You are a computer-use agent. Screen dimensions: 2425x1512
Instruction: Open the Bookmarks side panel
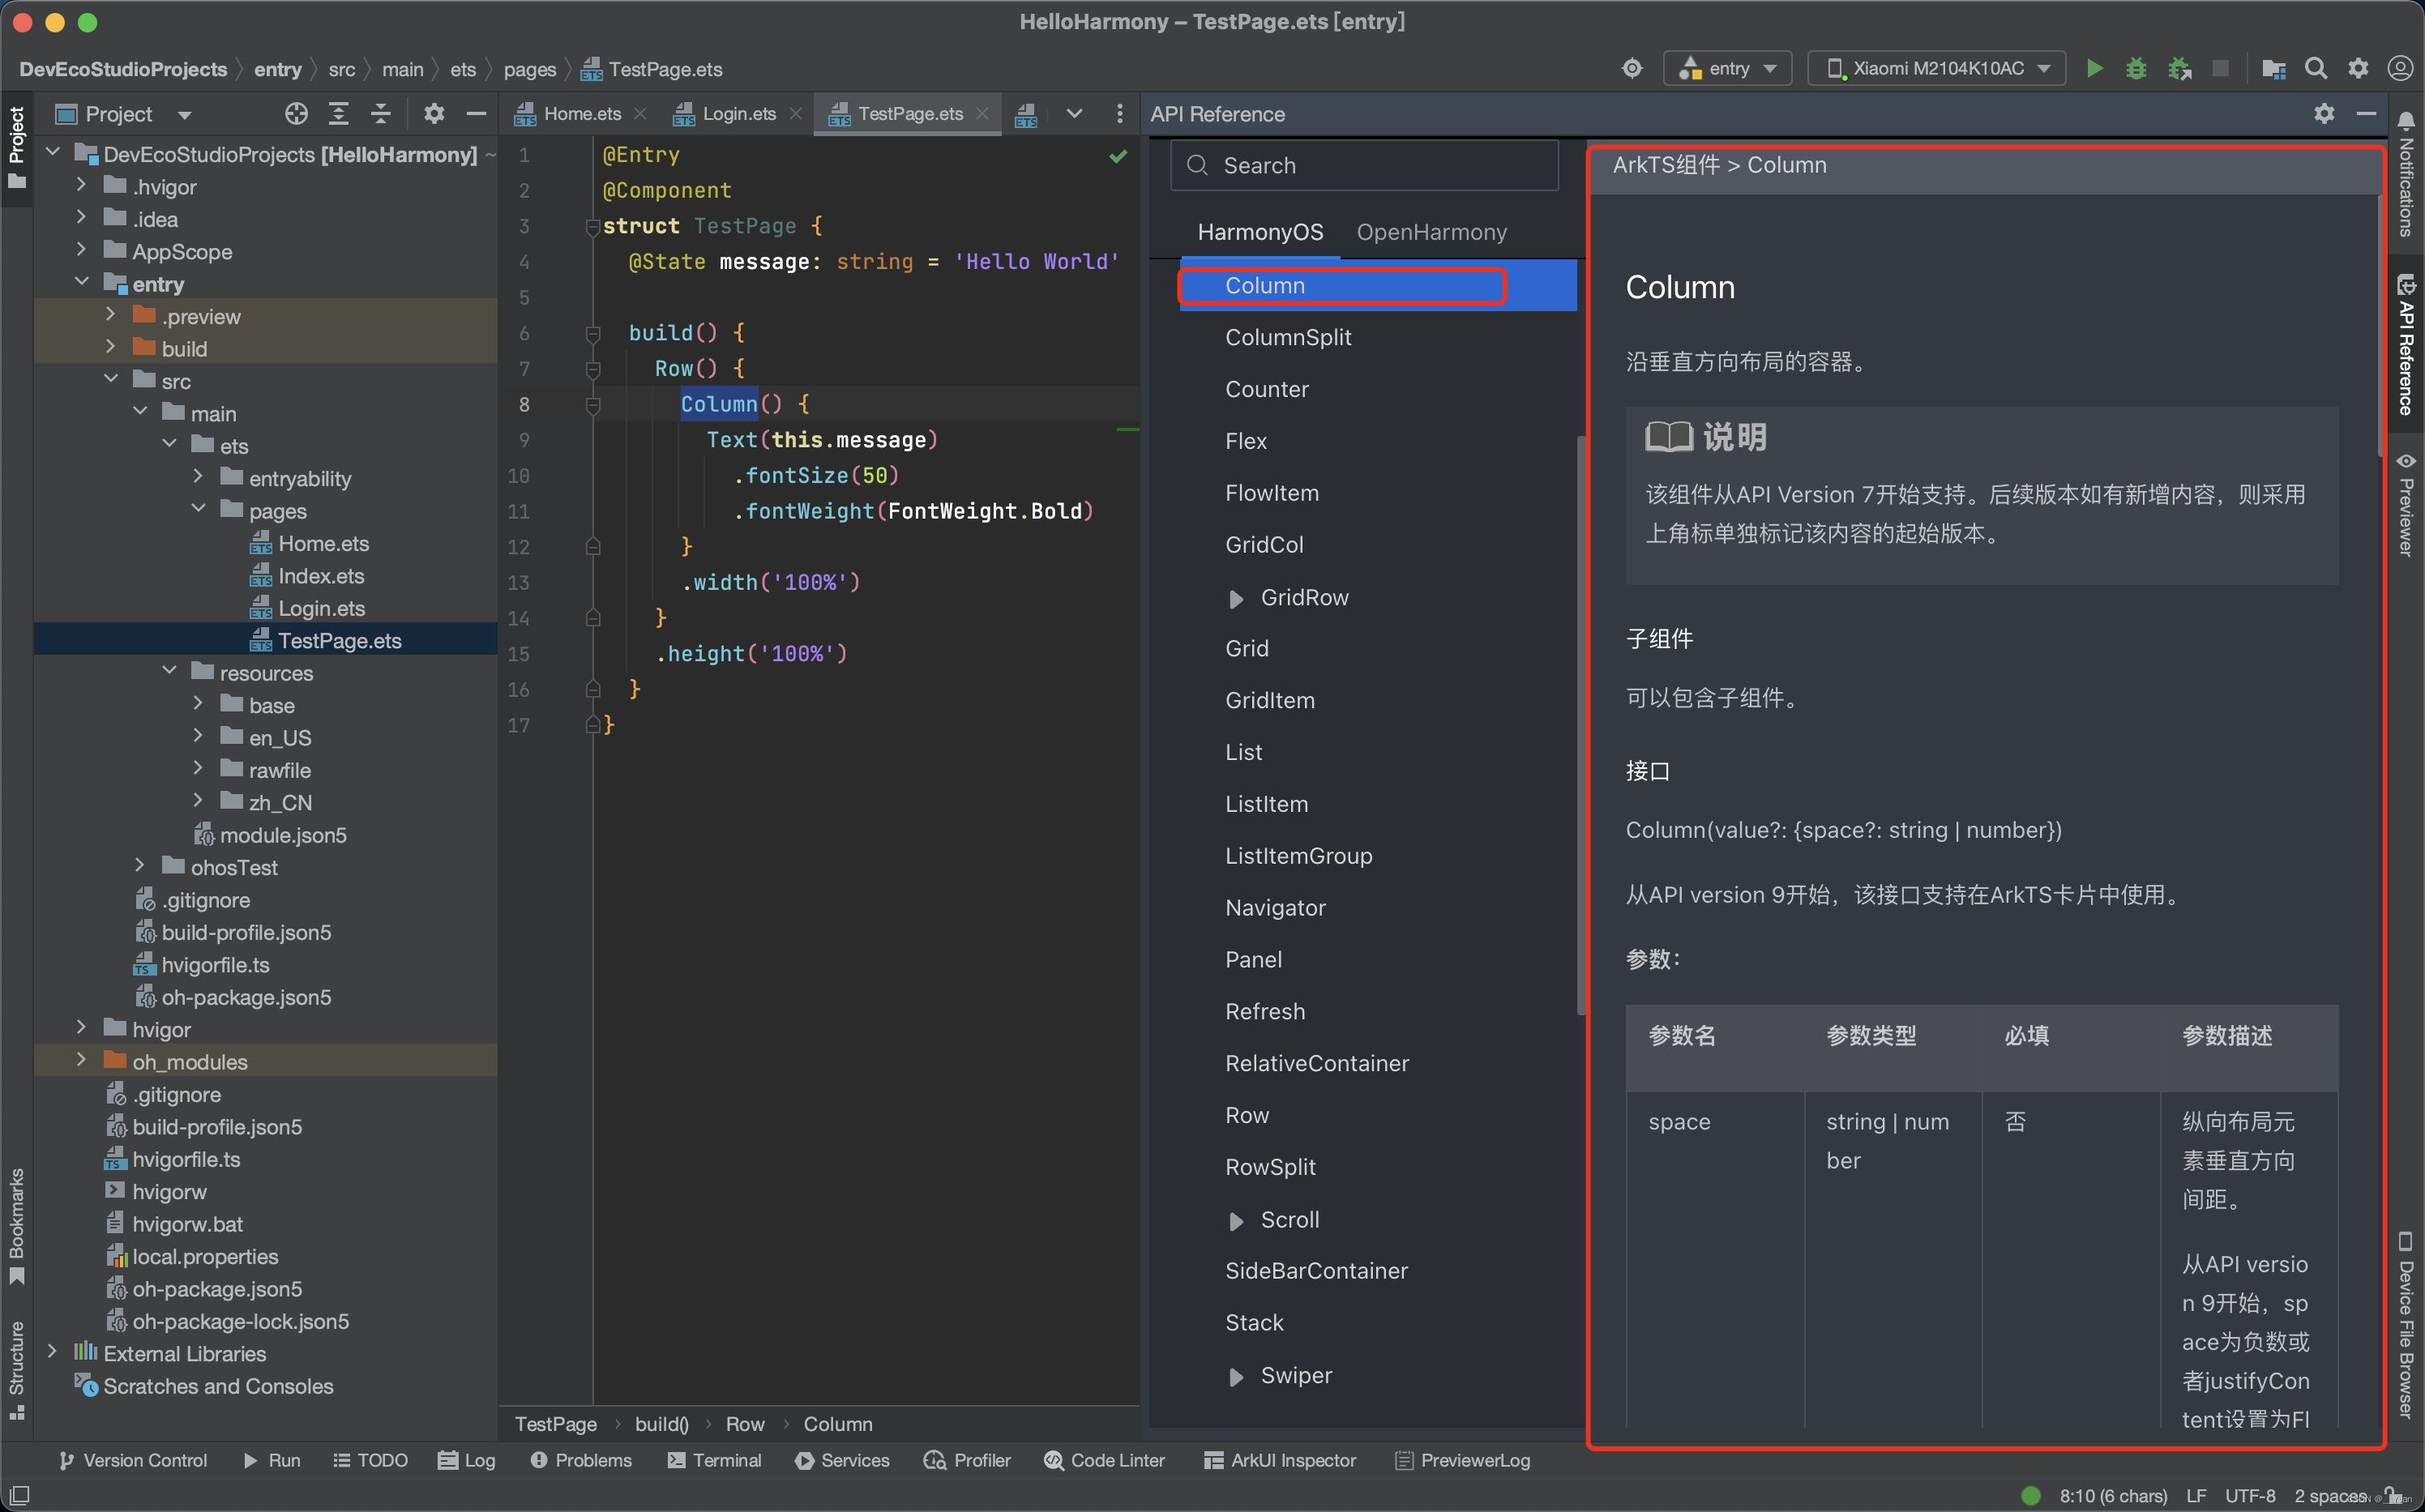point(16,1227)
